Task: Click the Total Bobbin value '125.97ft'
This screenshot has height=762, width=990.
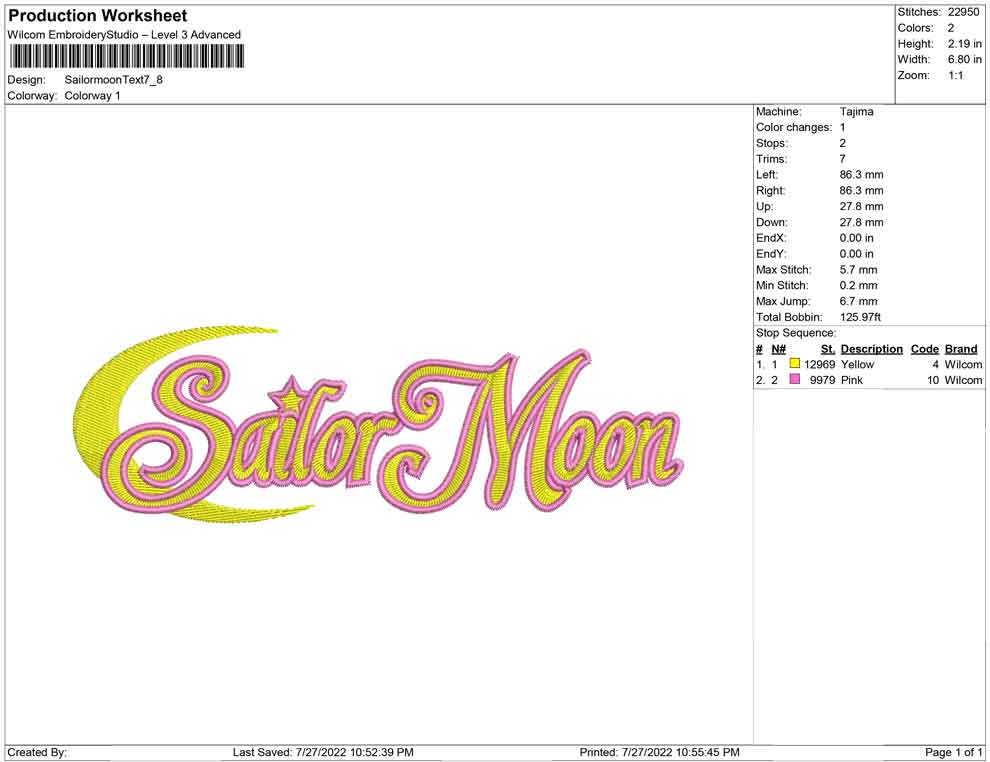Action: click(x=861, y=317)
